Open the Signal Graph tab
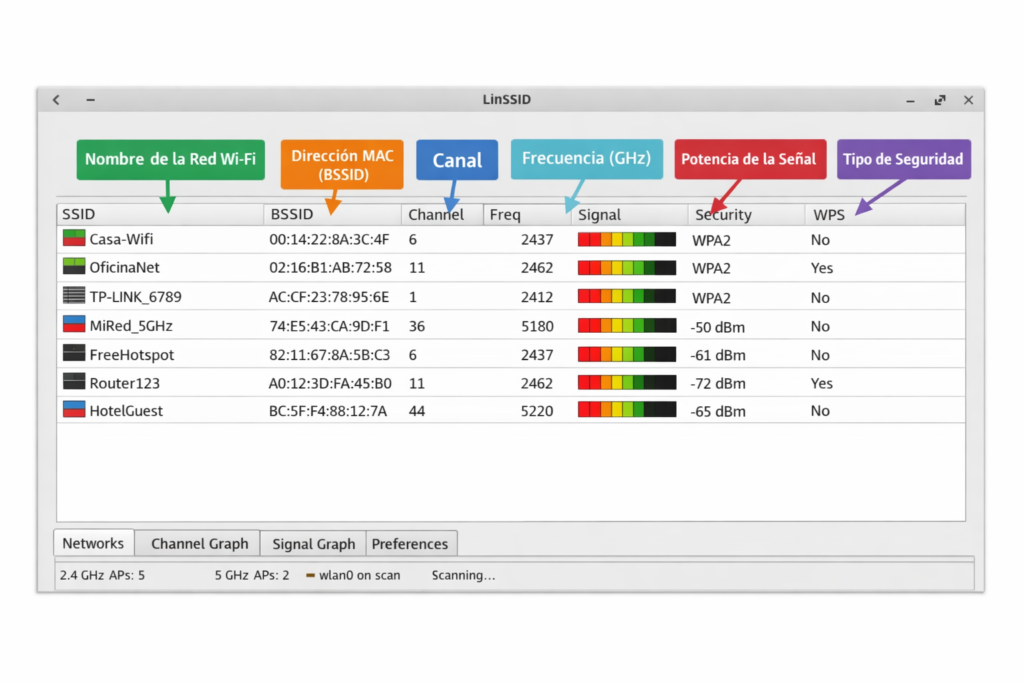The image size is (1024, 683). 312,543
